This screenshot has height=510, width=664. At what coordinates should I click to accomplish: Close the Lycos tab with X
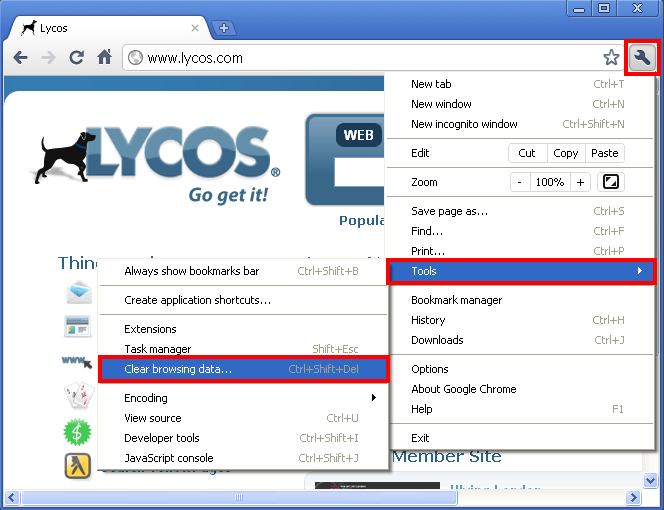coord(195,28)
